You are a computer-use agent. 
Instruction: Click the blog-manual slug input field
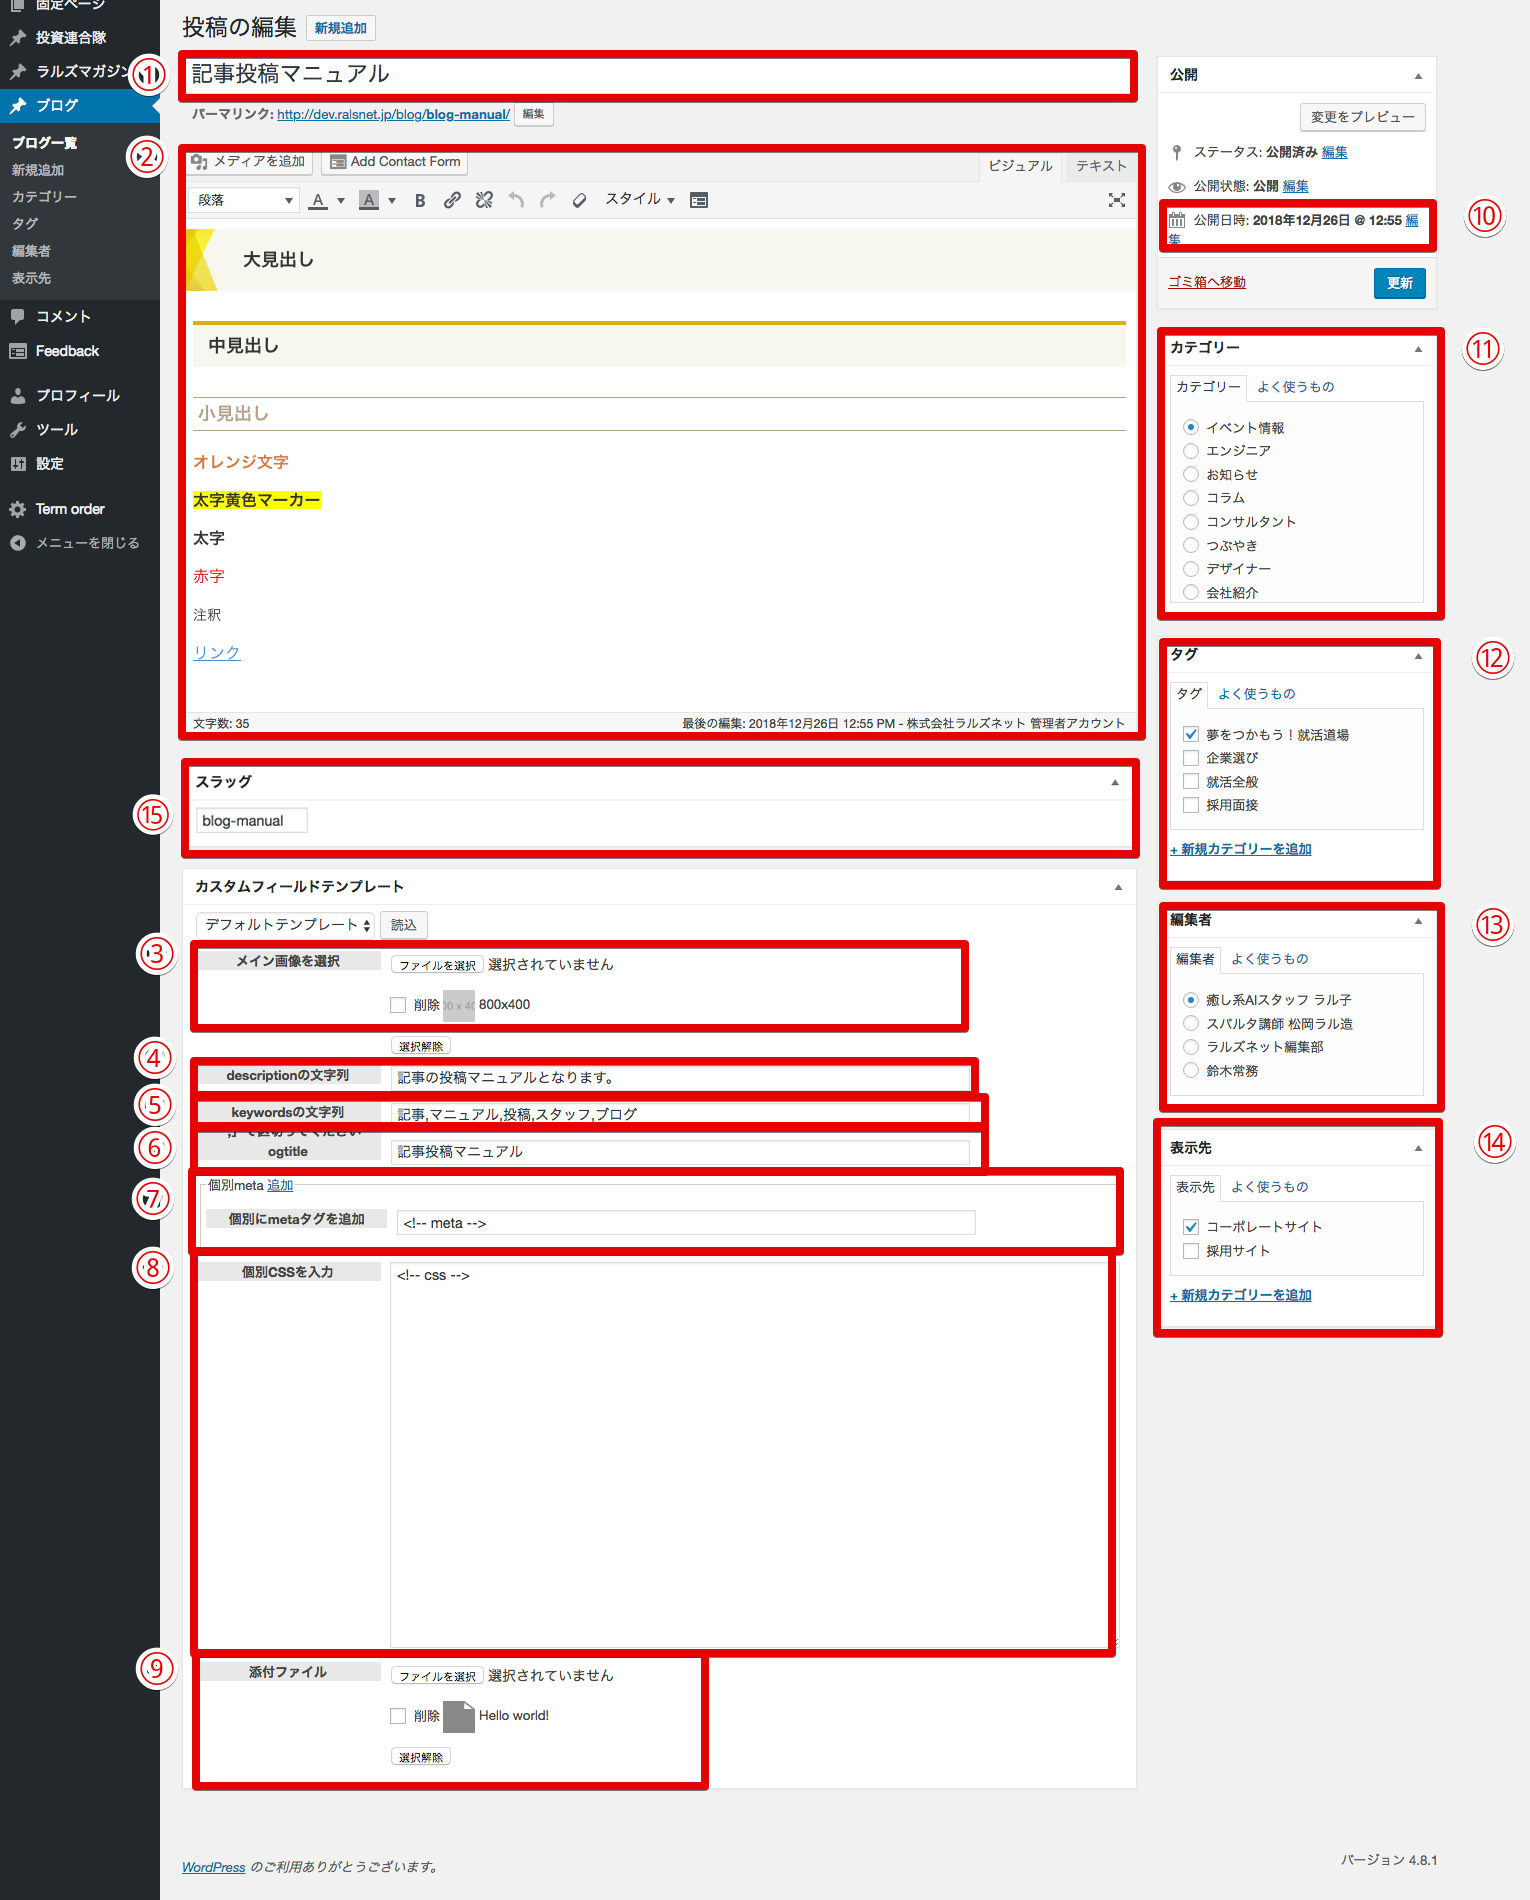coord(251,821)
